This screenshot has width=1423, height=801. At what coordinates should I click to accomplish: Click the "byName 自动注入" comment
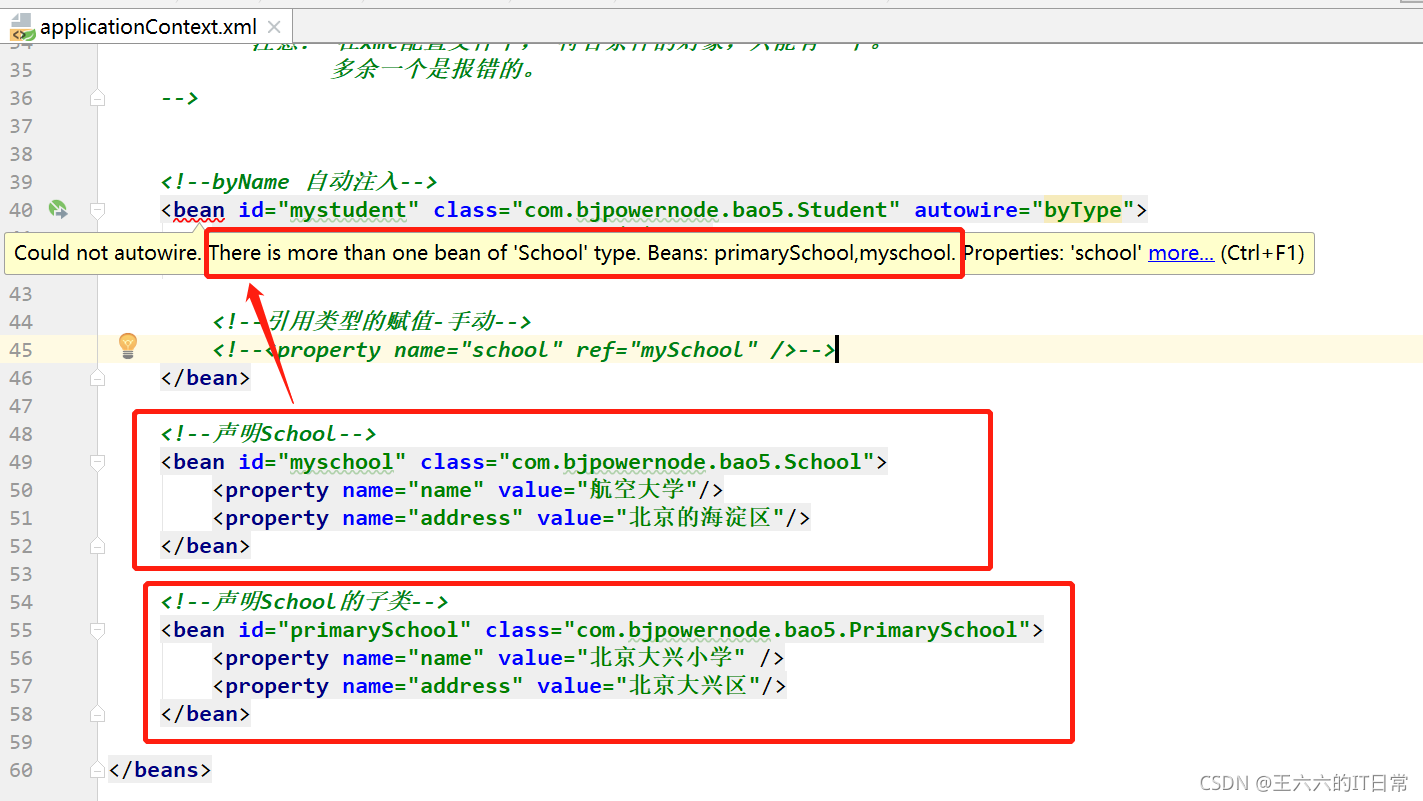coord(299,182)
